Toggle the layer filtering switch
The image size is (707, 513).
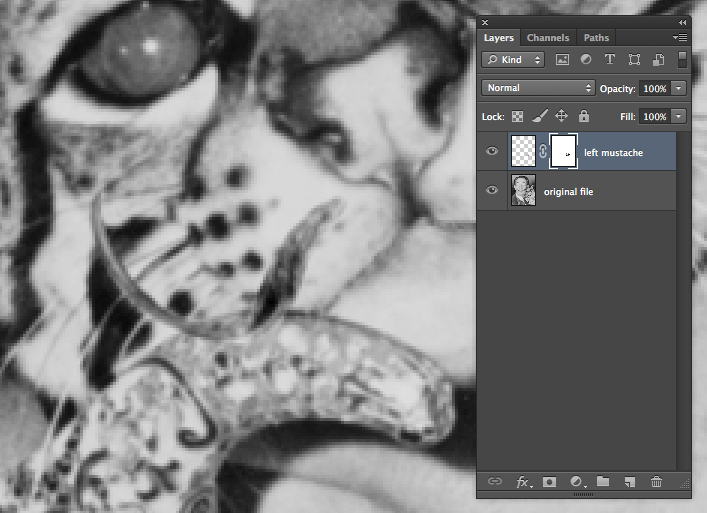(x=682, y=60)
